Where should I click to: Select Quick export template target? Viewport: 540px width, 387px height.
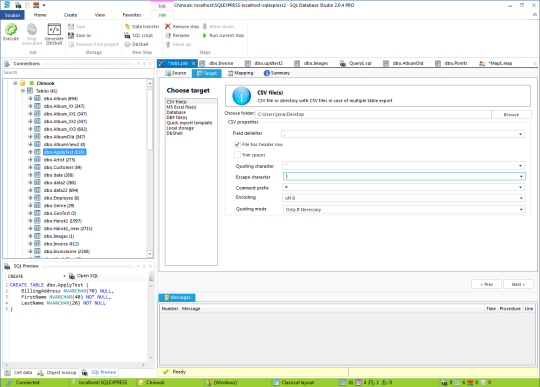[x=189, y=123]
